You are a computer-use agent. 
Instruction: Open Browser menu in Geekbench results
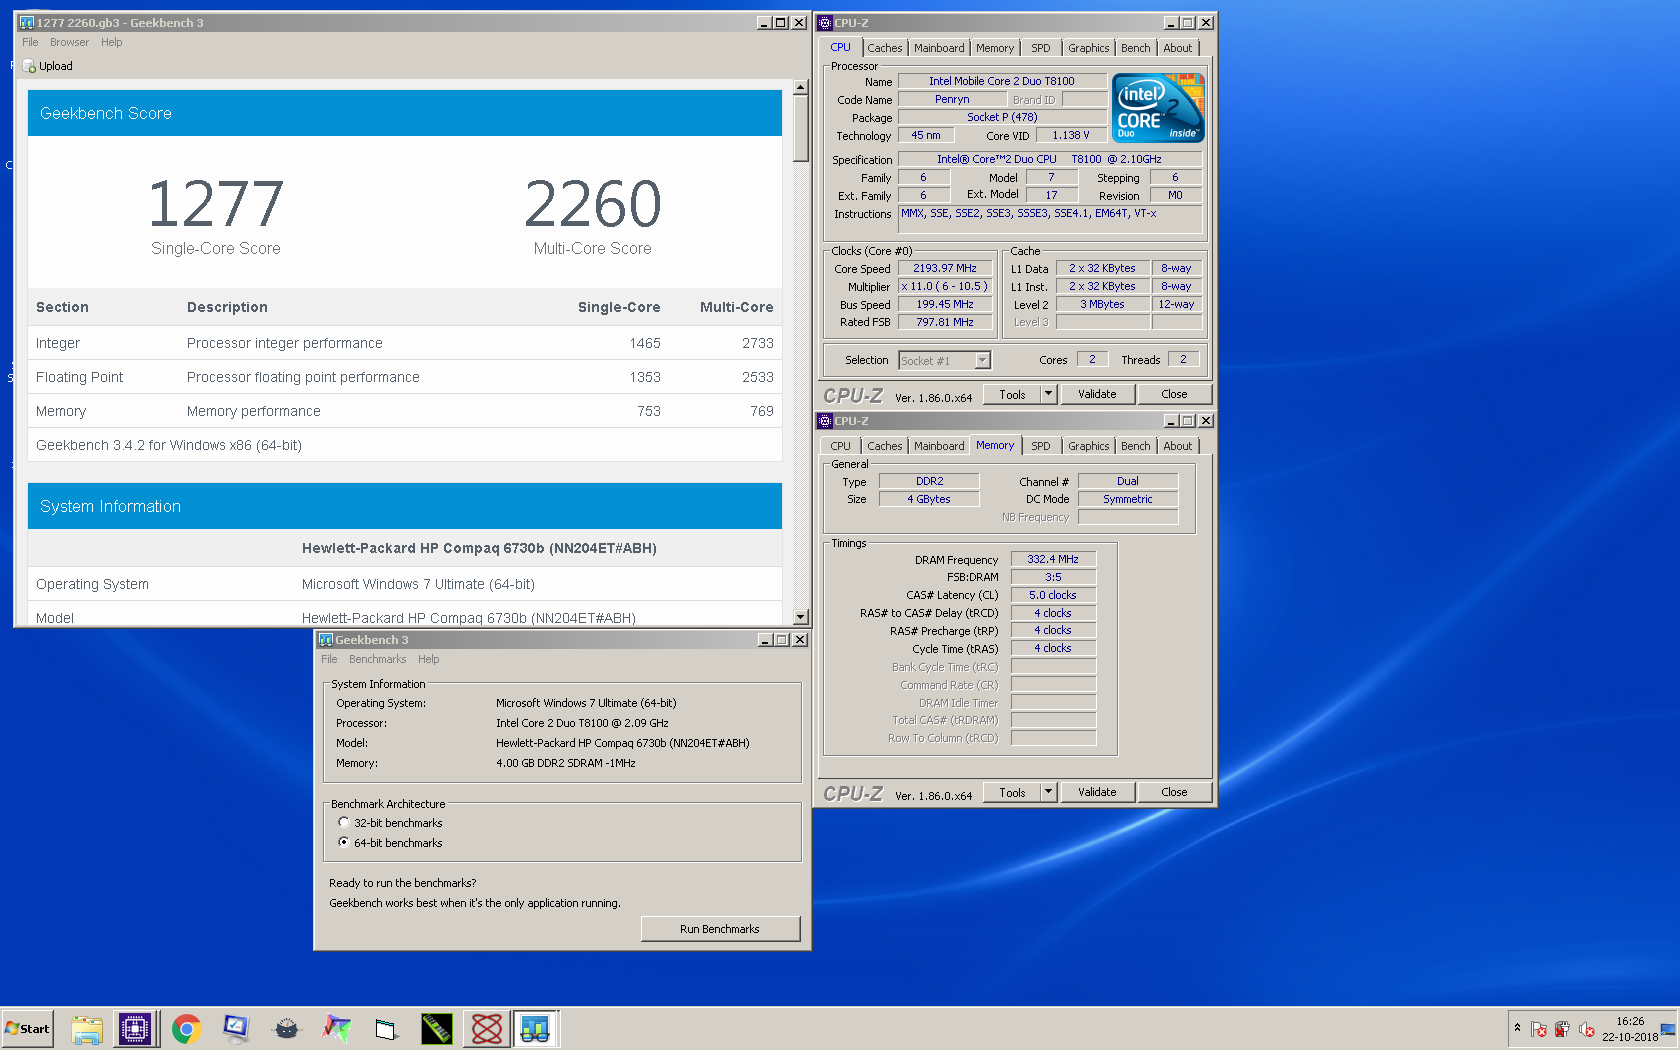point(69,42)
